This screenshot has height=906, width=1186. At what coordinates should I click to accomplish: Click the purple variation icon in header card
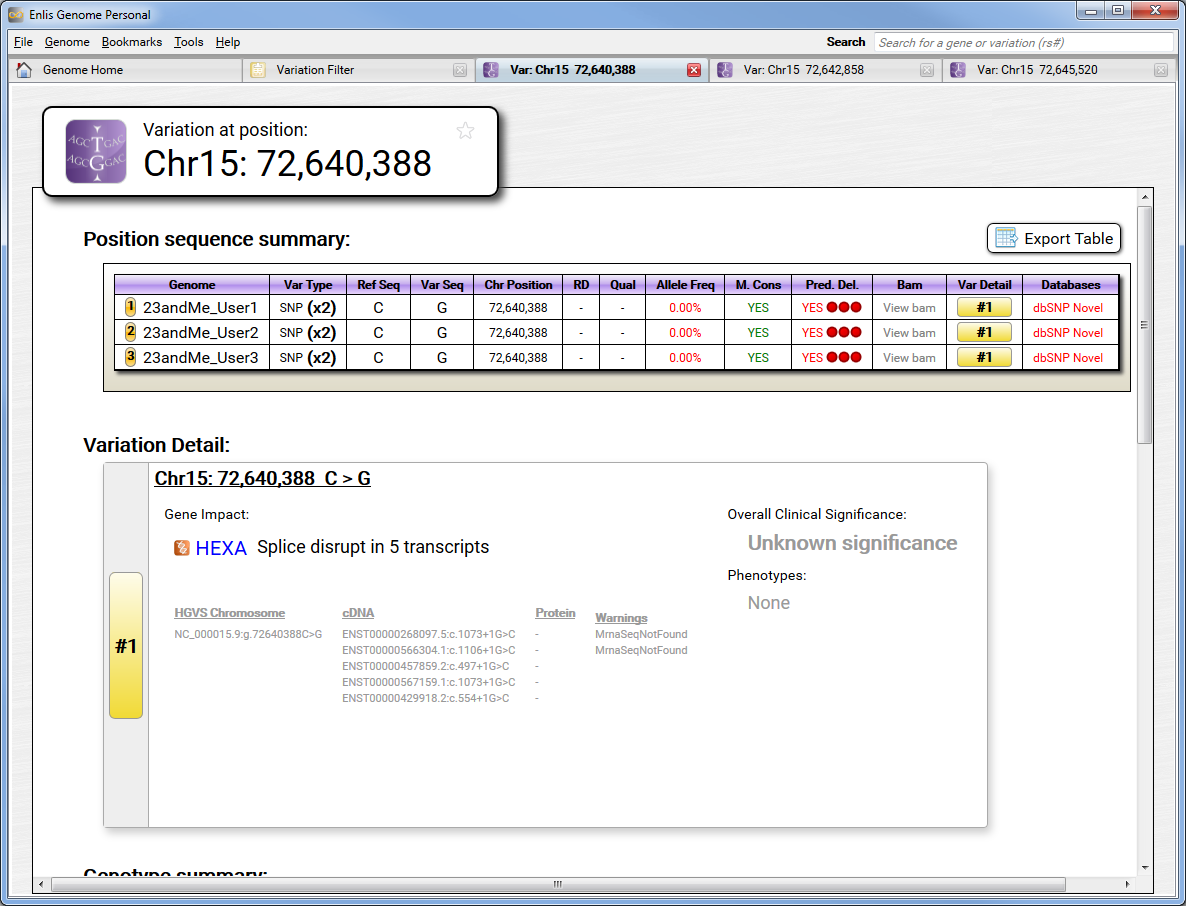click(x=96, y=151)
